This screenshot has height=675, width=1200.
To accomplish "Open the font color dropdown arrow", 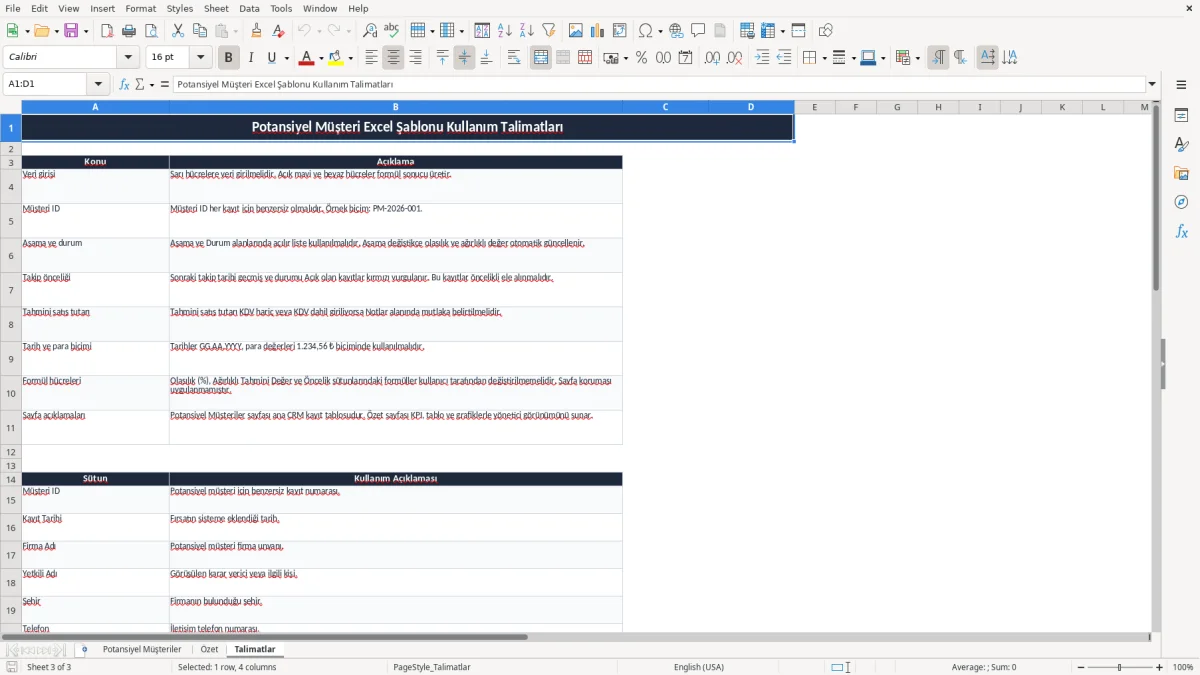I will click(321, 58).
